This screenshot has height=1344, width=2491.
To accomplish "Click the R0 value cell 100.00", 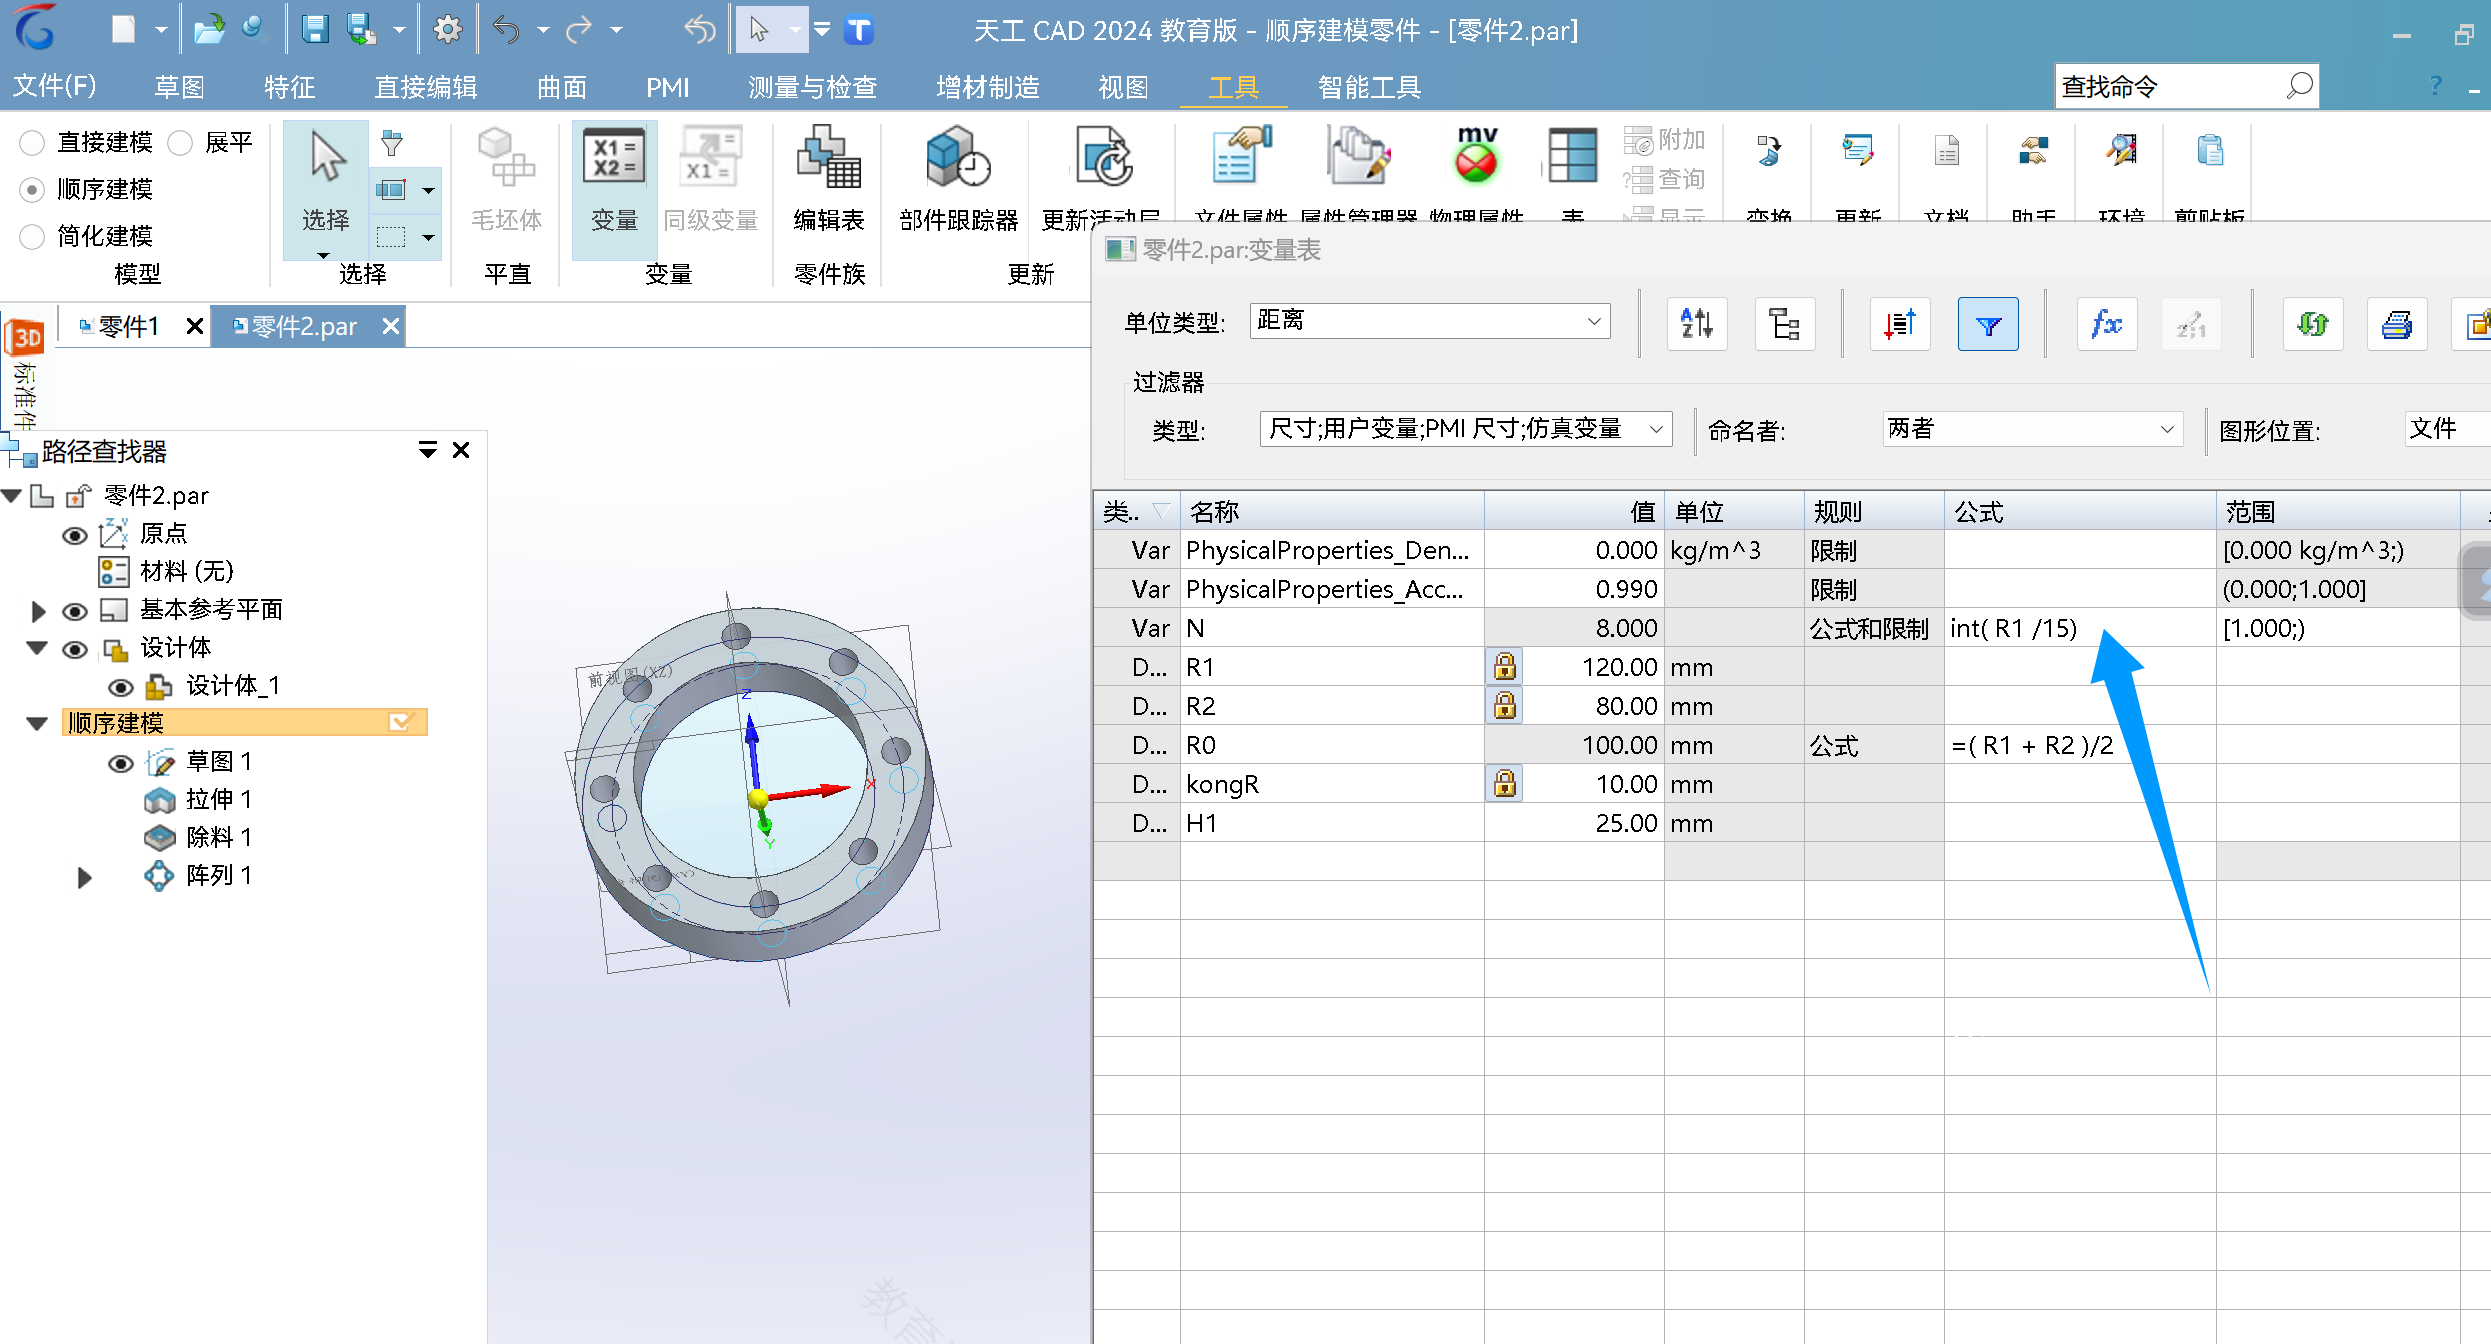I will (1574, 745).
